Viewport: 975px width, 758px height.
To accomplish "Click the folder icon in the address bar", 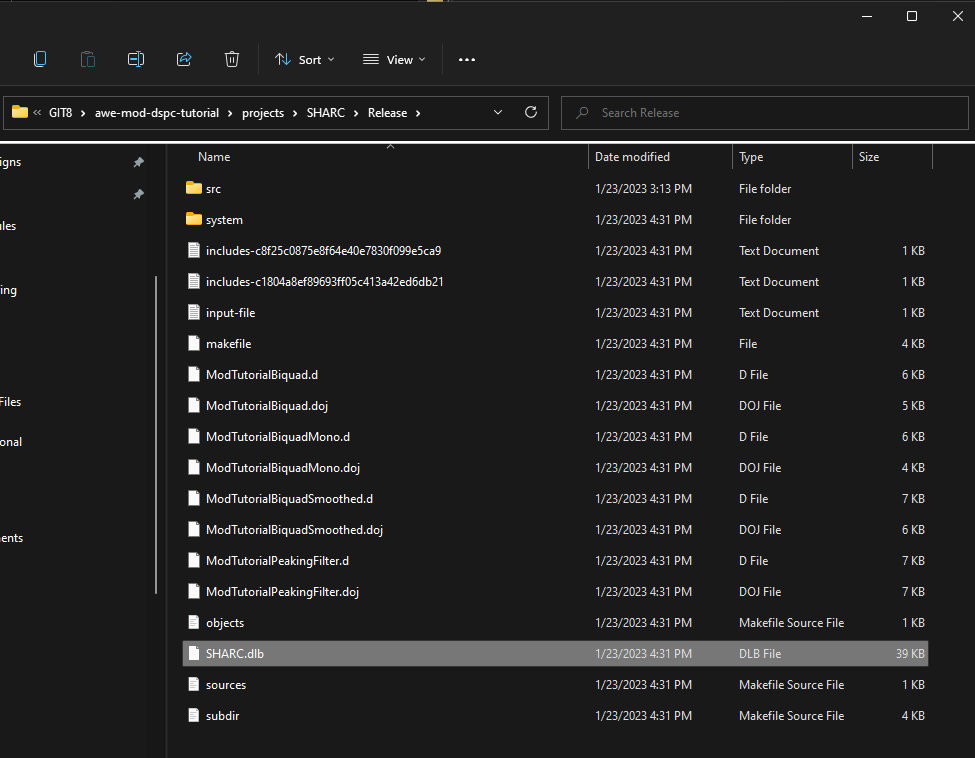I will tap(20, 112).
